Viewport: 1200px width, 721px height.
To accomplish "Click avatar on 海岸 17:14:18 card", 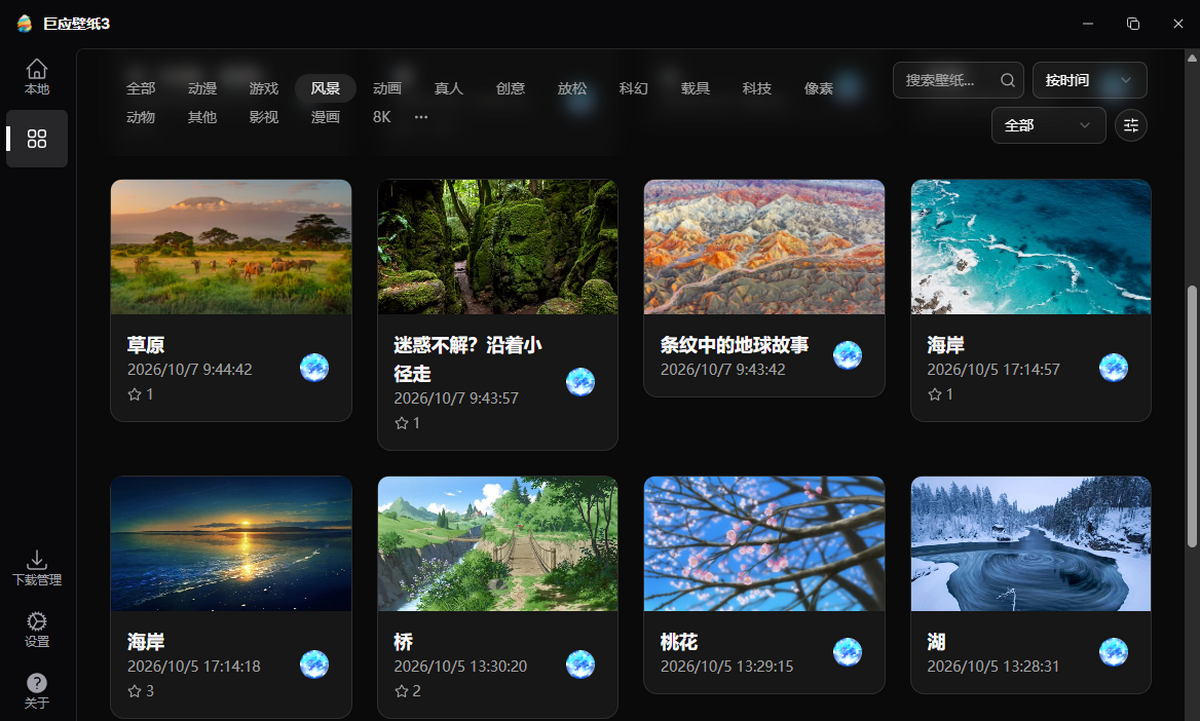I will (x=314, y=665).
